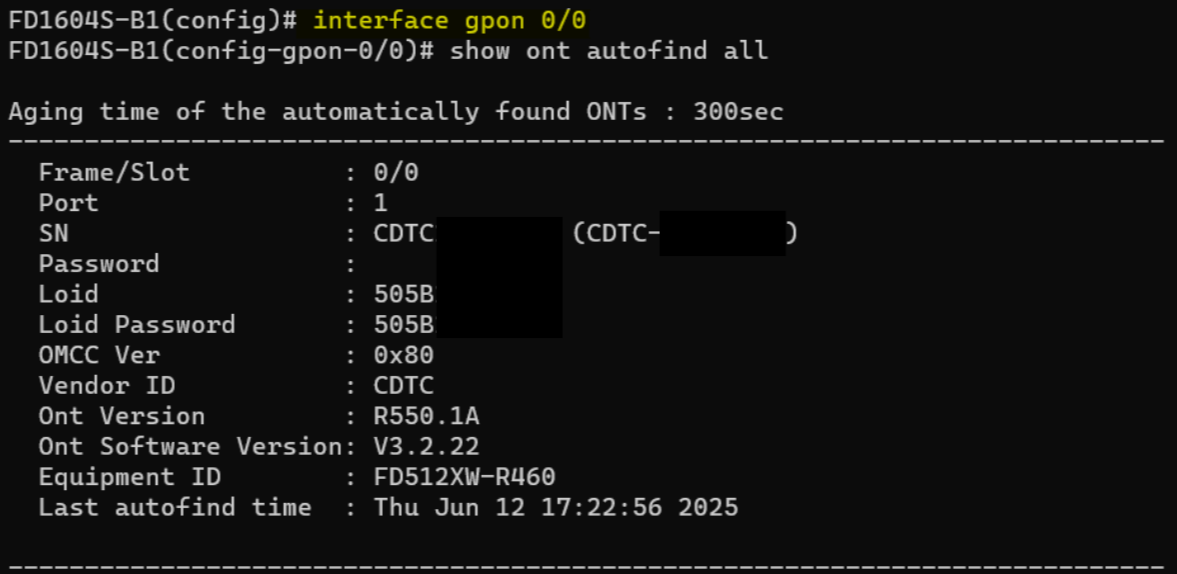
Task: Click the Ont Software Version V3.2.22
Action: (426, 446)
